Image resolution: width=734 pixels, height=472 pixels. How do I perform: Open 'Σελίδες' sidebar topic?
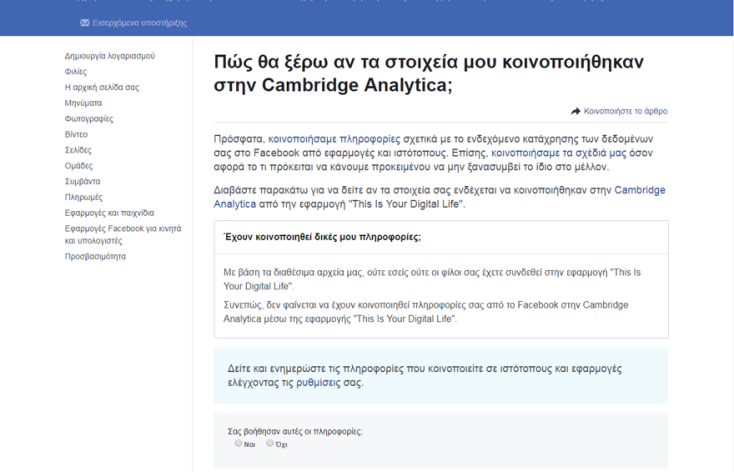pyautogui.click(x=79, y=149)
